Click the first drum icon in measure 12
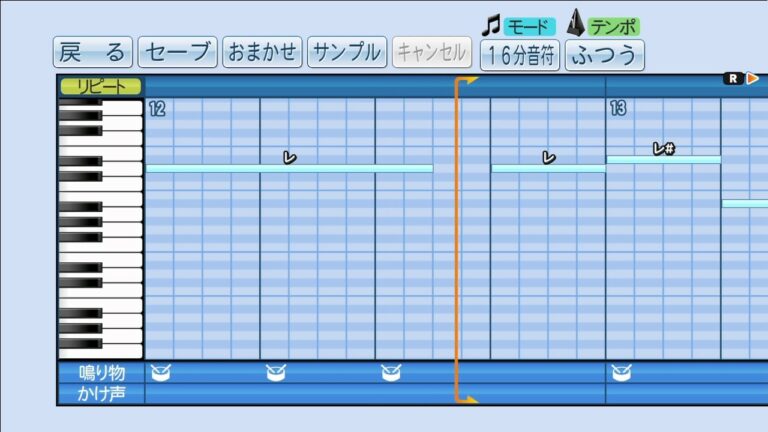768x432 pixels. point(160,373)
